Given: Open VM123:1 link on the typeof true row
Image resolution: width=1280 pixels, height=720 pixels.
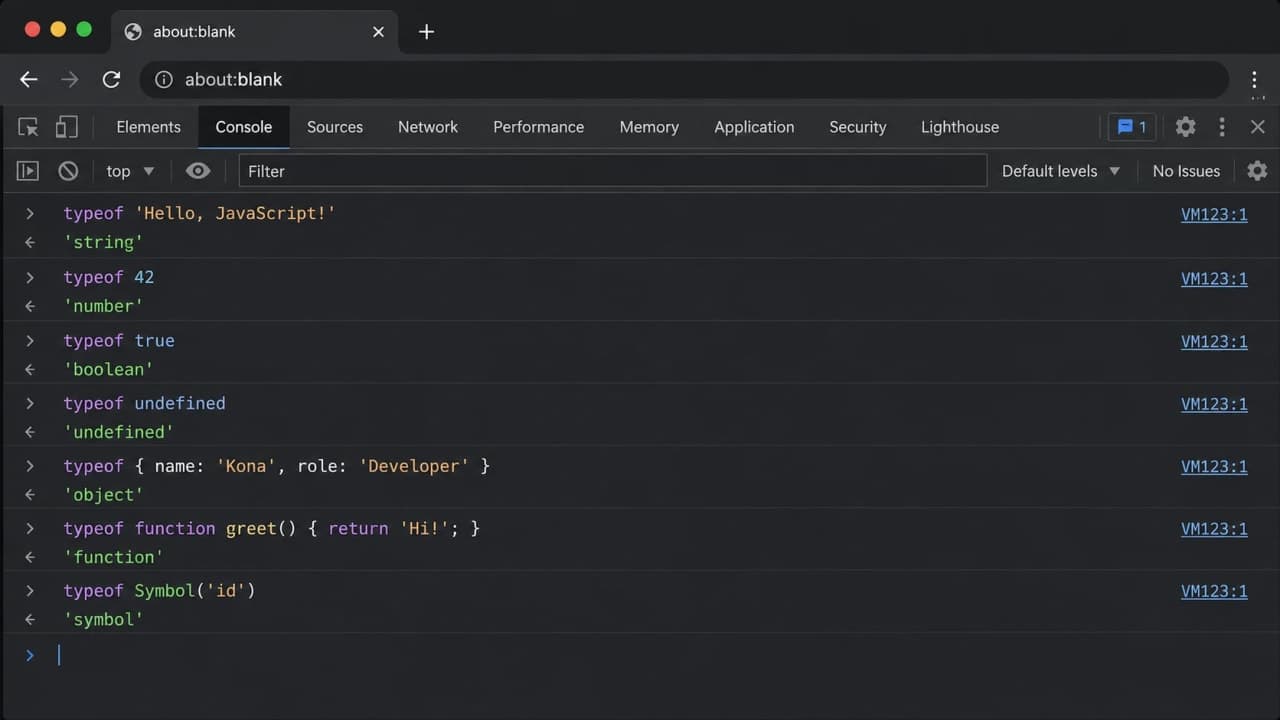Looking at the screenshot, I should point(1214,341).
